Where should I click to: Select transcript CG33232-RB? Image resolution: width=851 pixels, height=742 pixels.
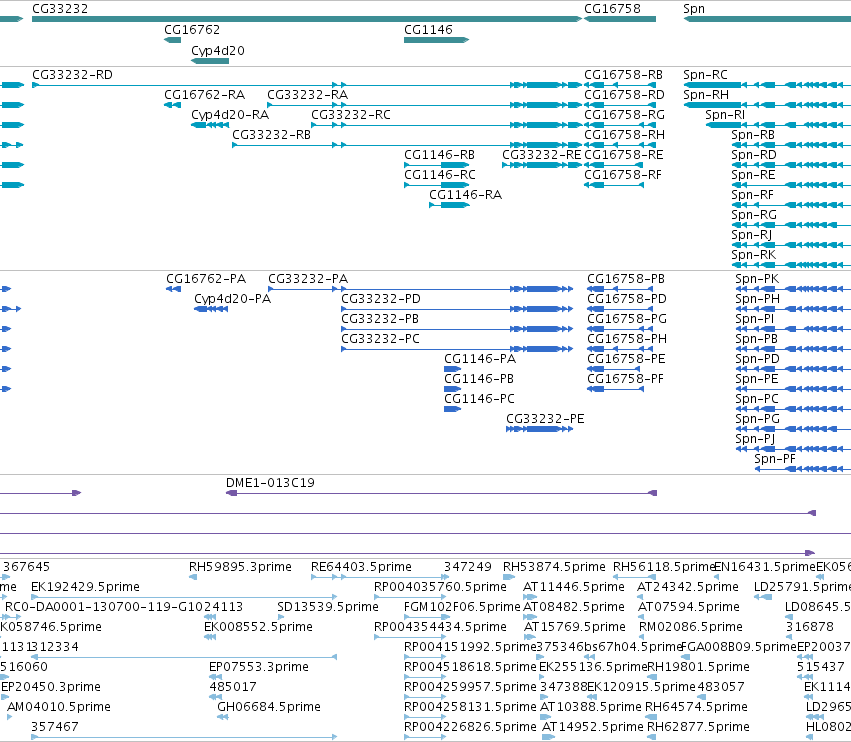click(271, 135)
